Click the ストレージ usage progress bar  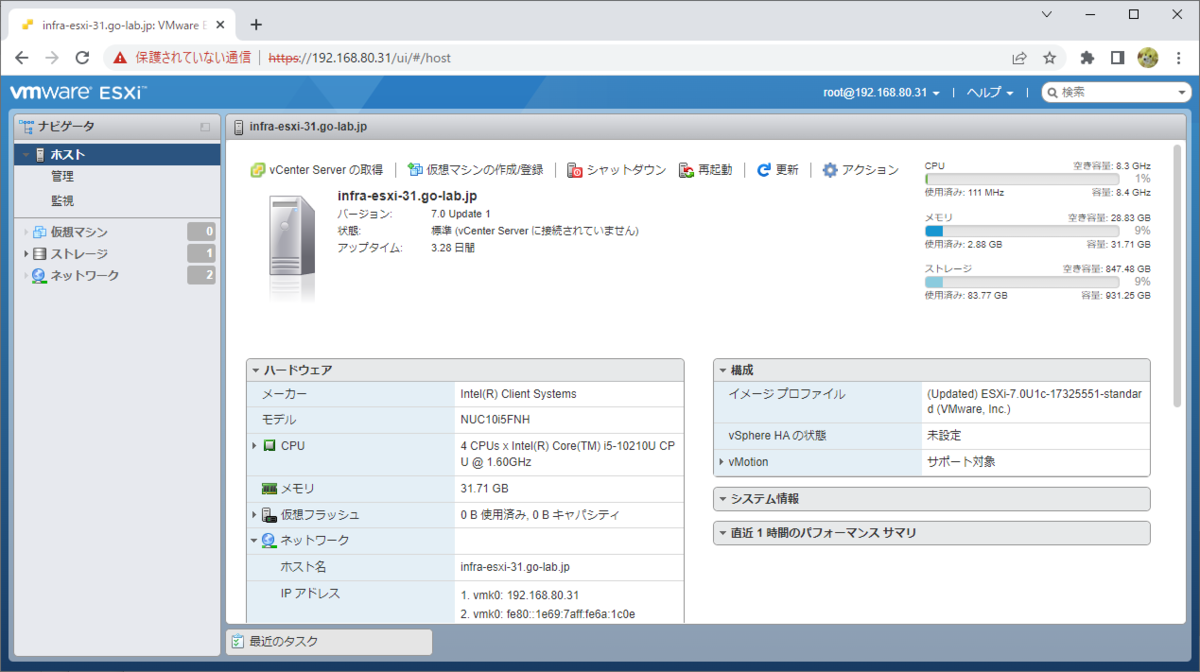pyautogui.click(x=1024, y=283)
